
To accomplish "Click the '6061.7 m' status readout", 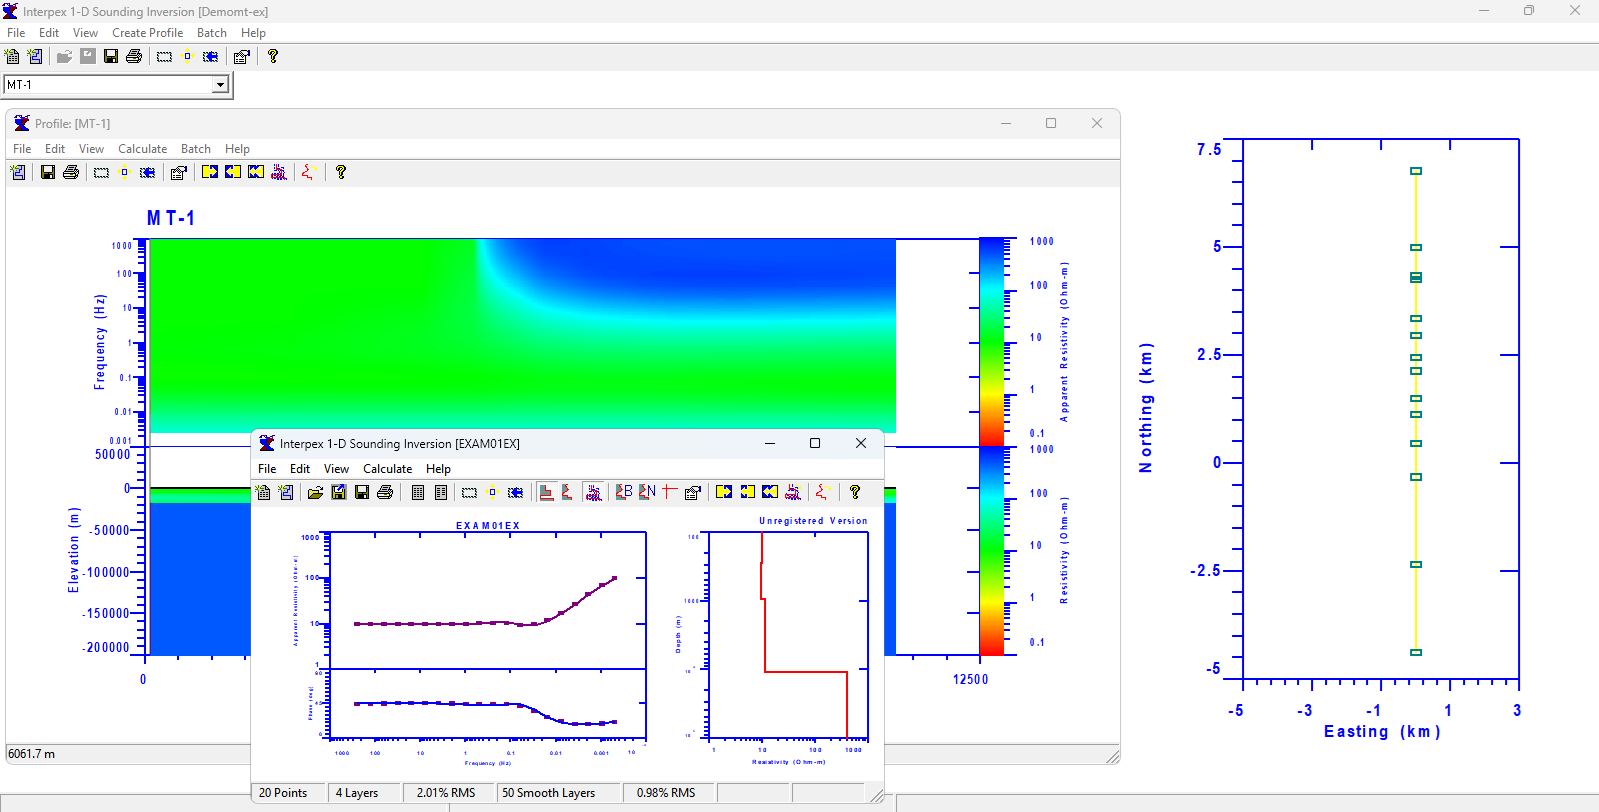I will (32, 754).
